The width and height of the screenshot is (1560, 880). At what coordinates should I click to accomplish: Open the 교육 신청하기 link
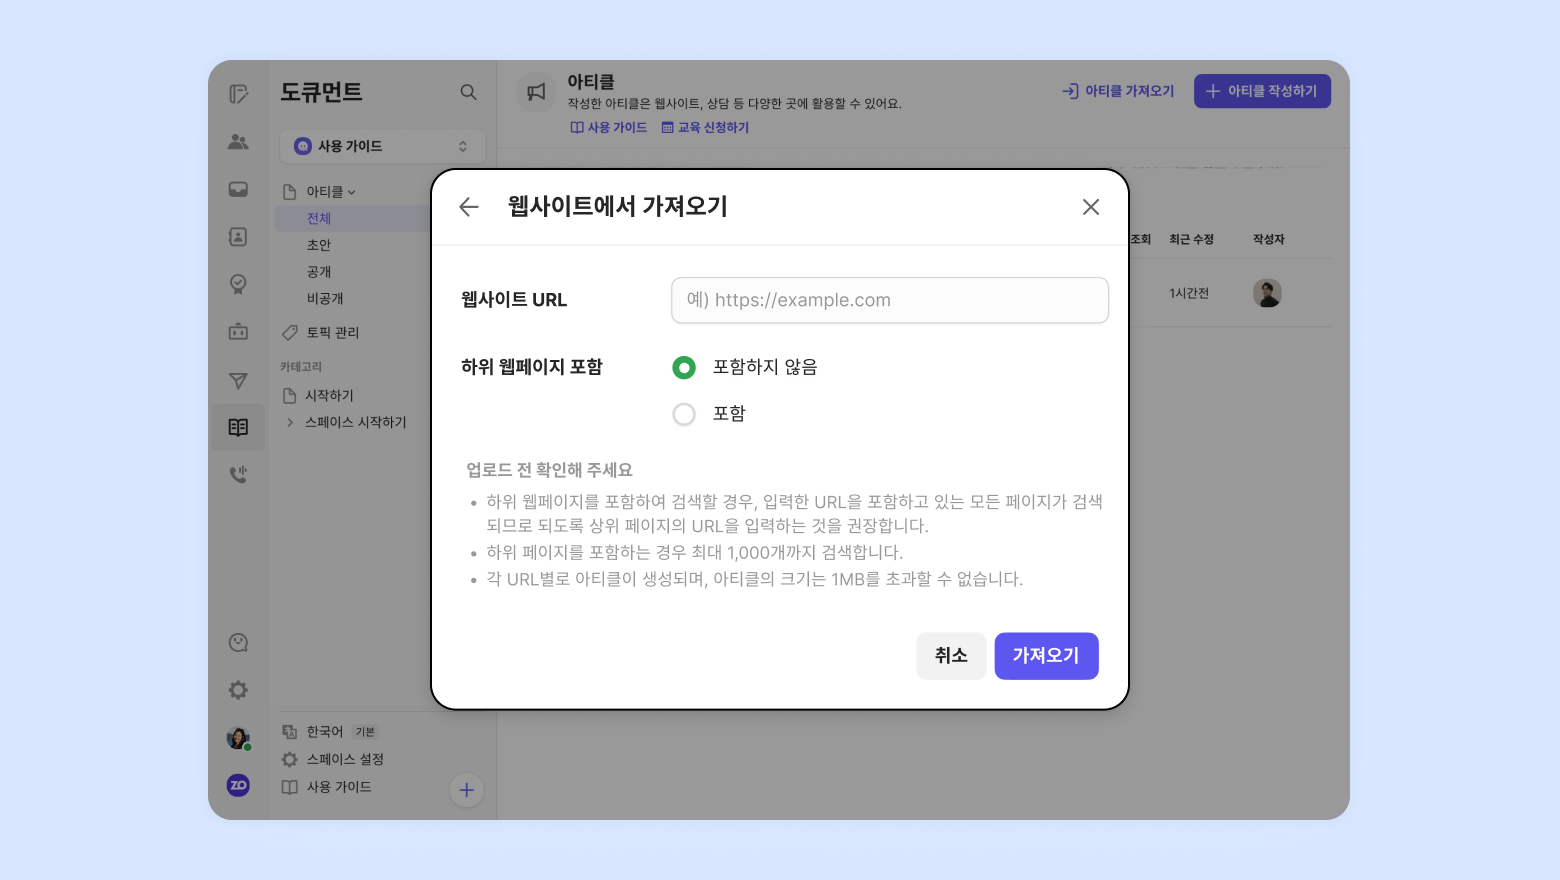705,128
